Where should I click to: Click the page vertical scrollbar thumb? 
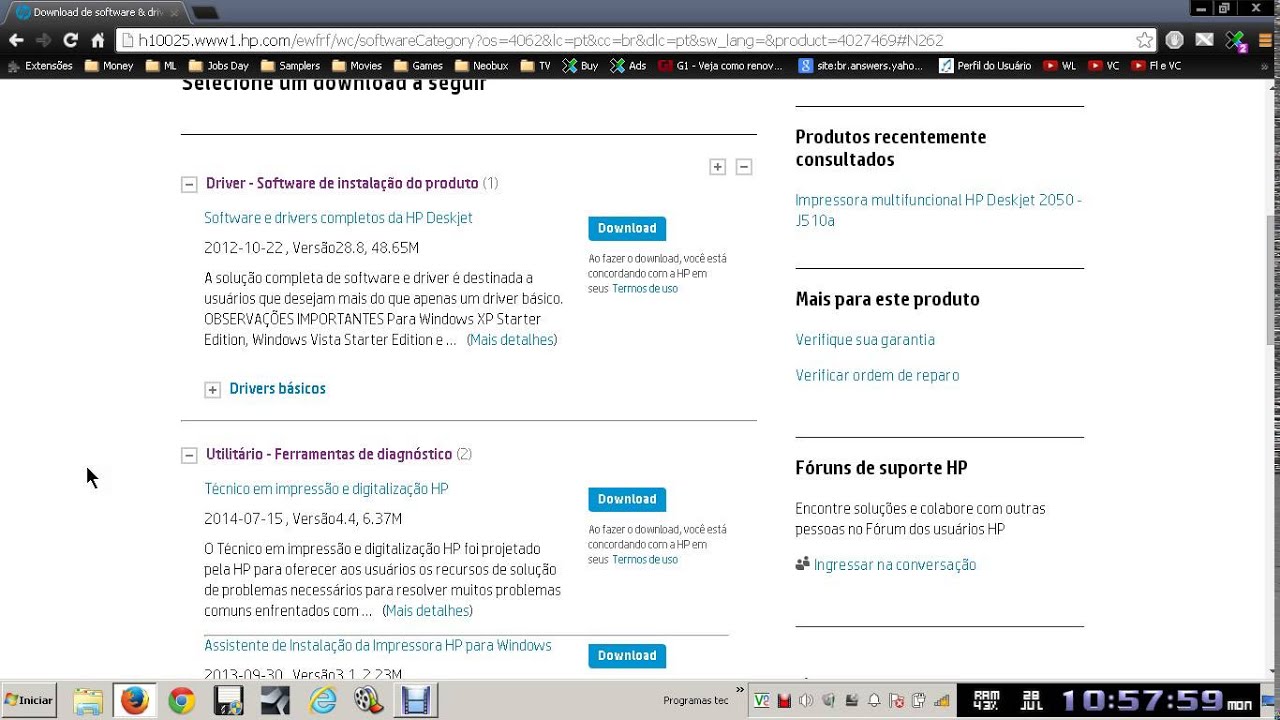pyautogui.click(x=1272, y=280)
